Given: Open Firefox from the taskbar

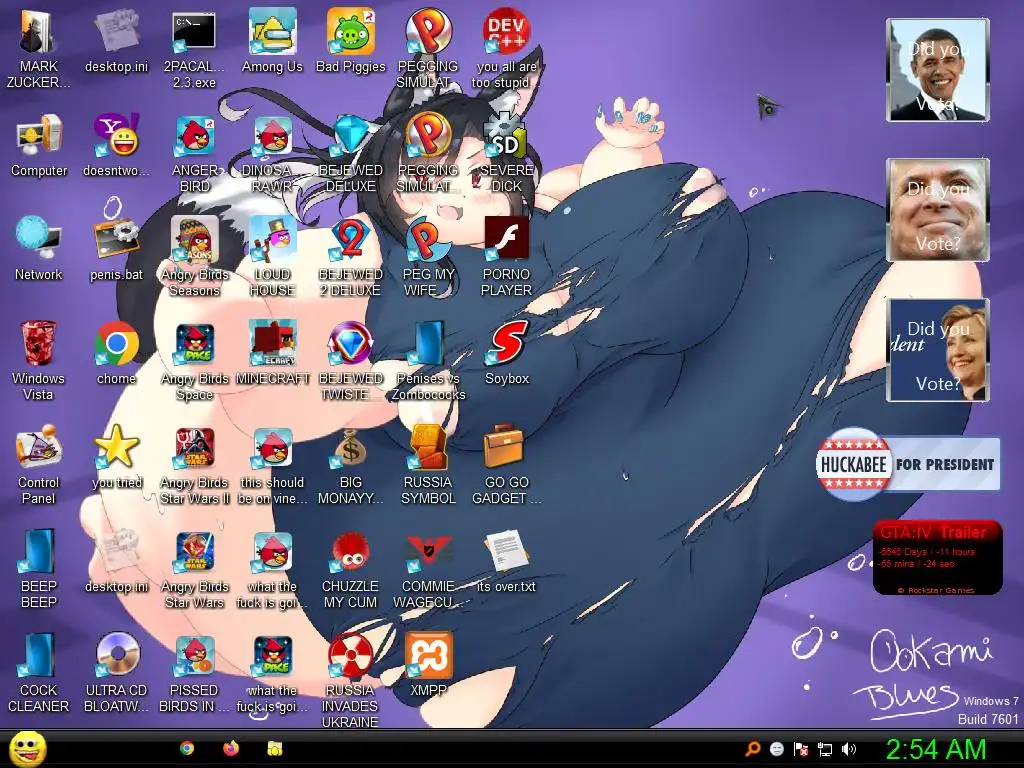Looking at the screenshot, I should pyautogui.click(x=231, y=748).
